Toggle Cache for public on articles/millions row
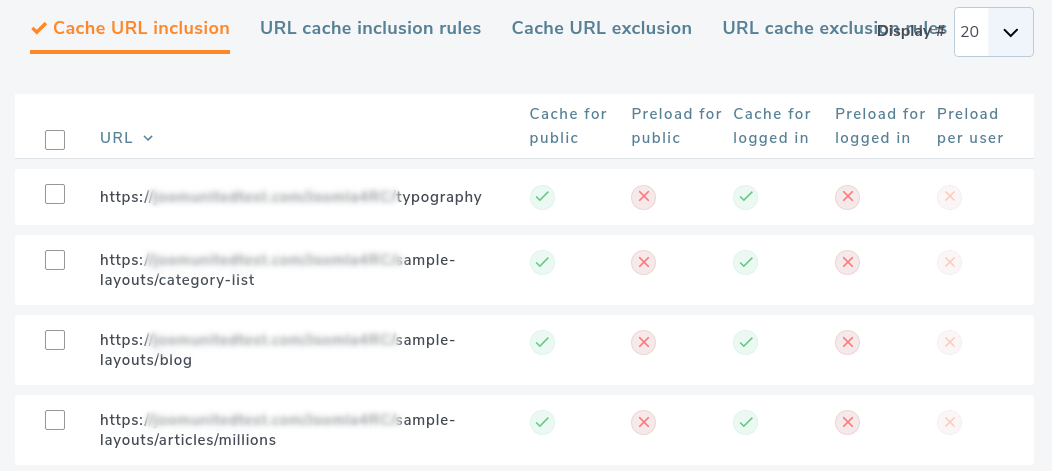The height and width of the screenshot is (471, 1052). tap(542, 423)
